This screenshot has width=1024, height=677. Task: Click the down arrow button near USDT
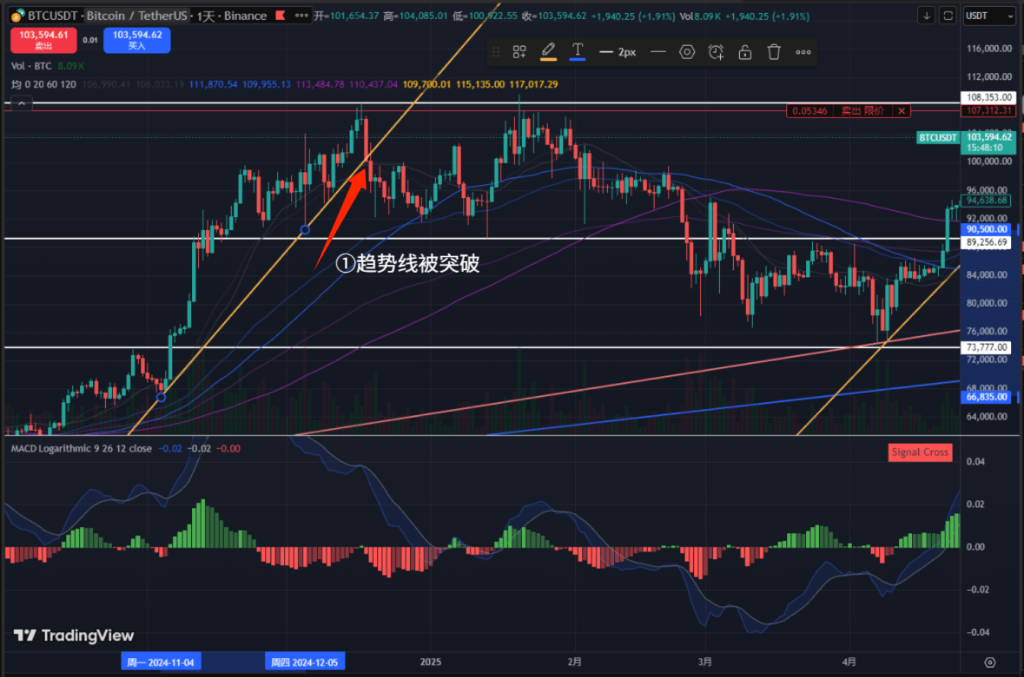point(926,16)
